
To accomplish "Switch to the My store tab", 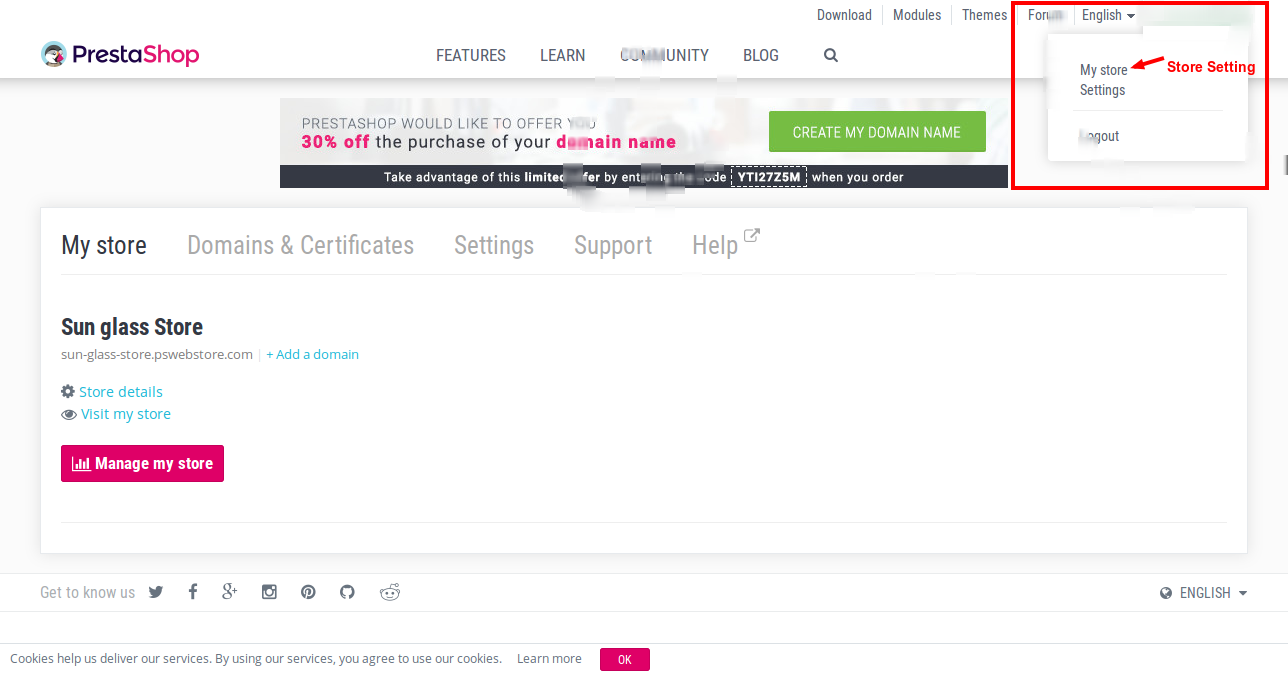I will (104, 245).
